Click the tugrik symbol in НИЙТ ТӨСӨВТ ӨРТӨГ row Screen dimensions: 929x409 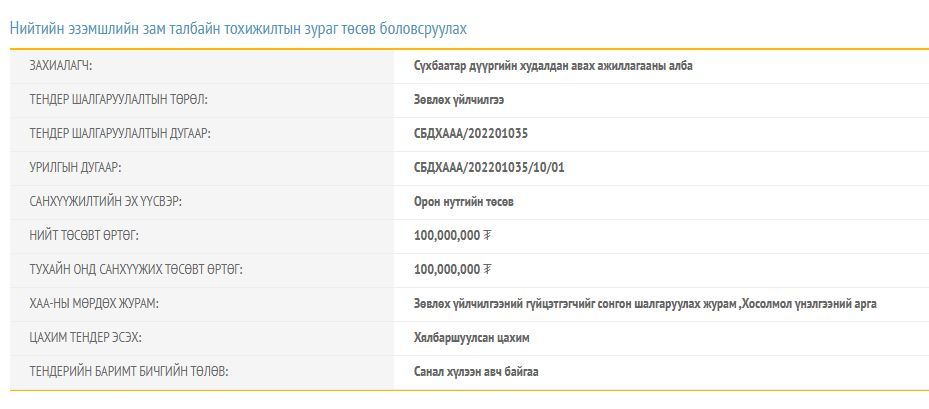point(488,236)
